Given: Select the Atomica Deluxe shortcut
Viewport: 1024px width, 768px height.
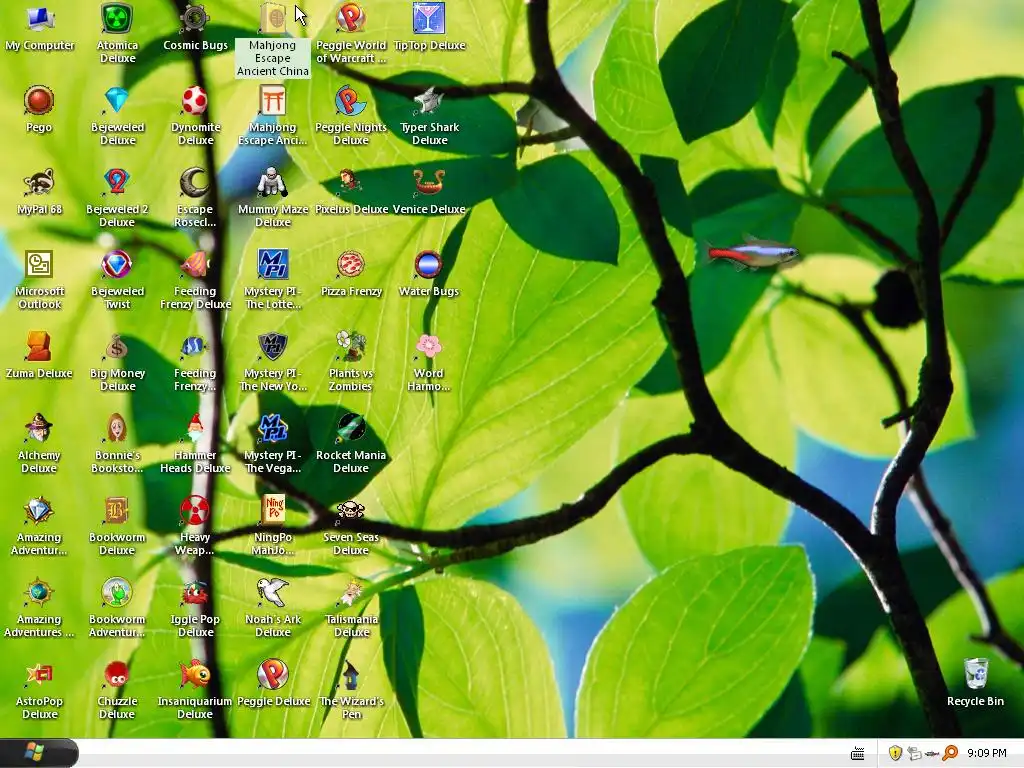Looking at the screenshot, I should (118, 19).
